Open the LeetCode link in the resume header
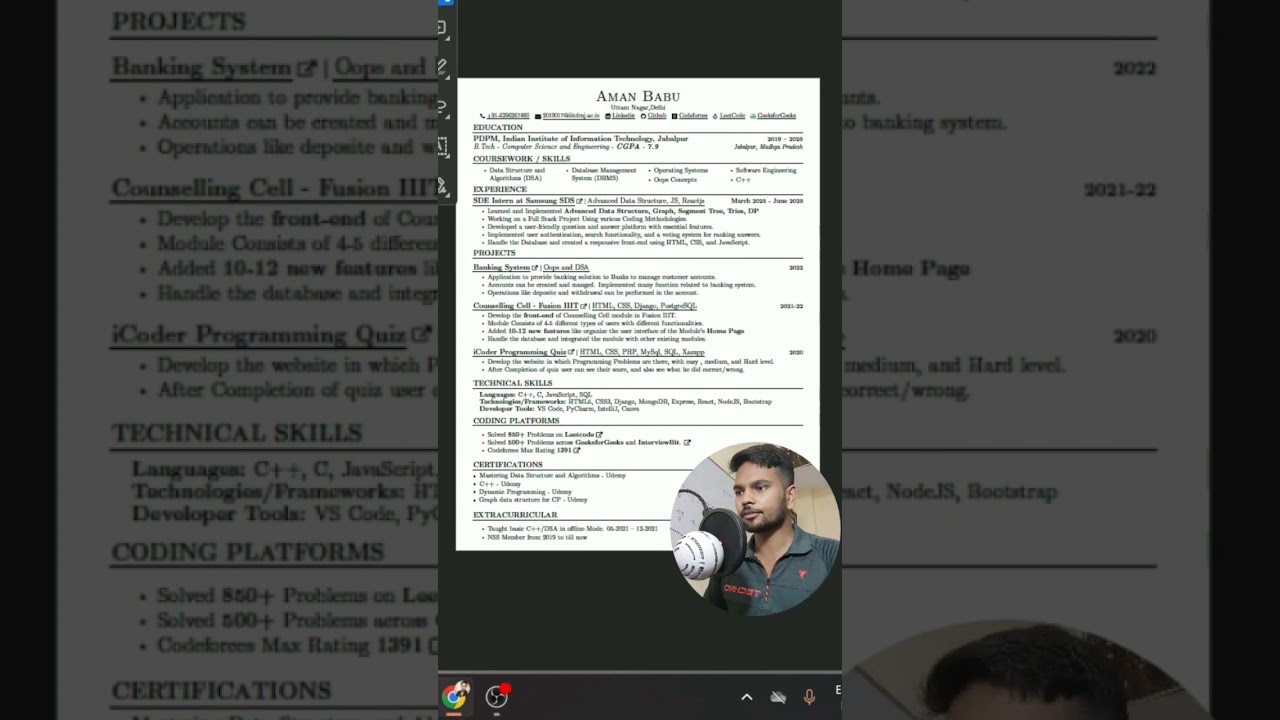The height and width of the screenshot is (720, 1280). pos(732,116)
